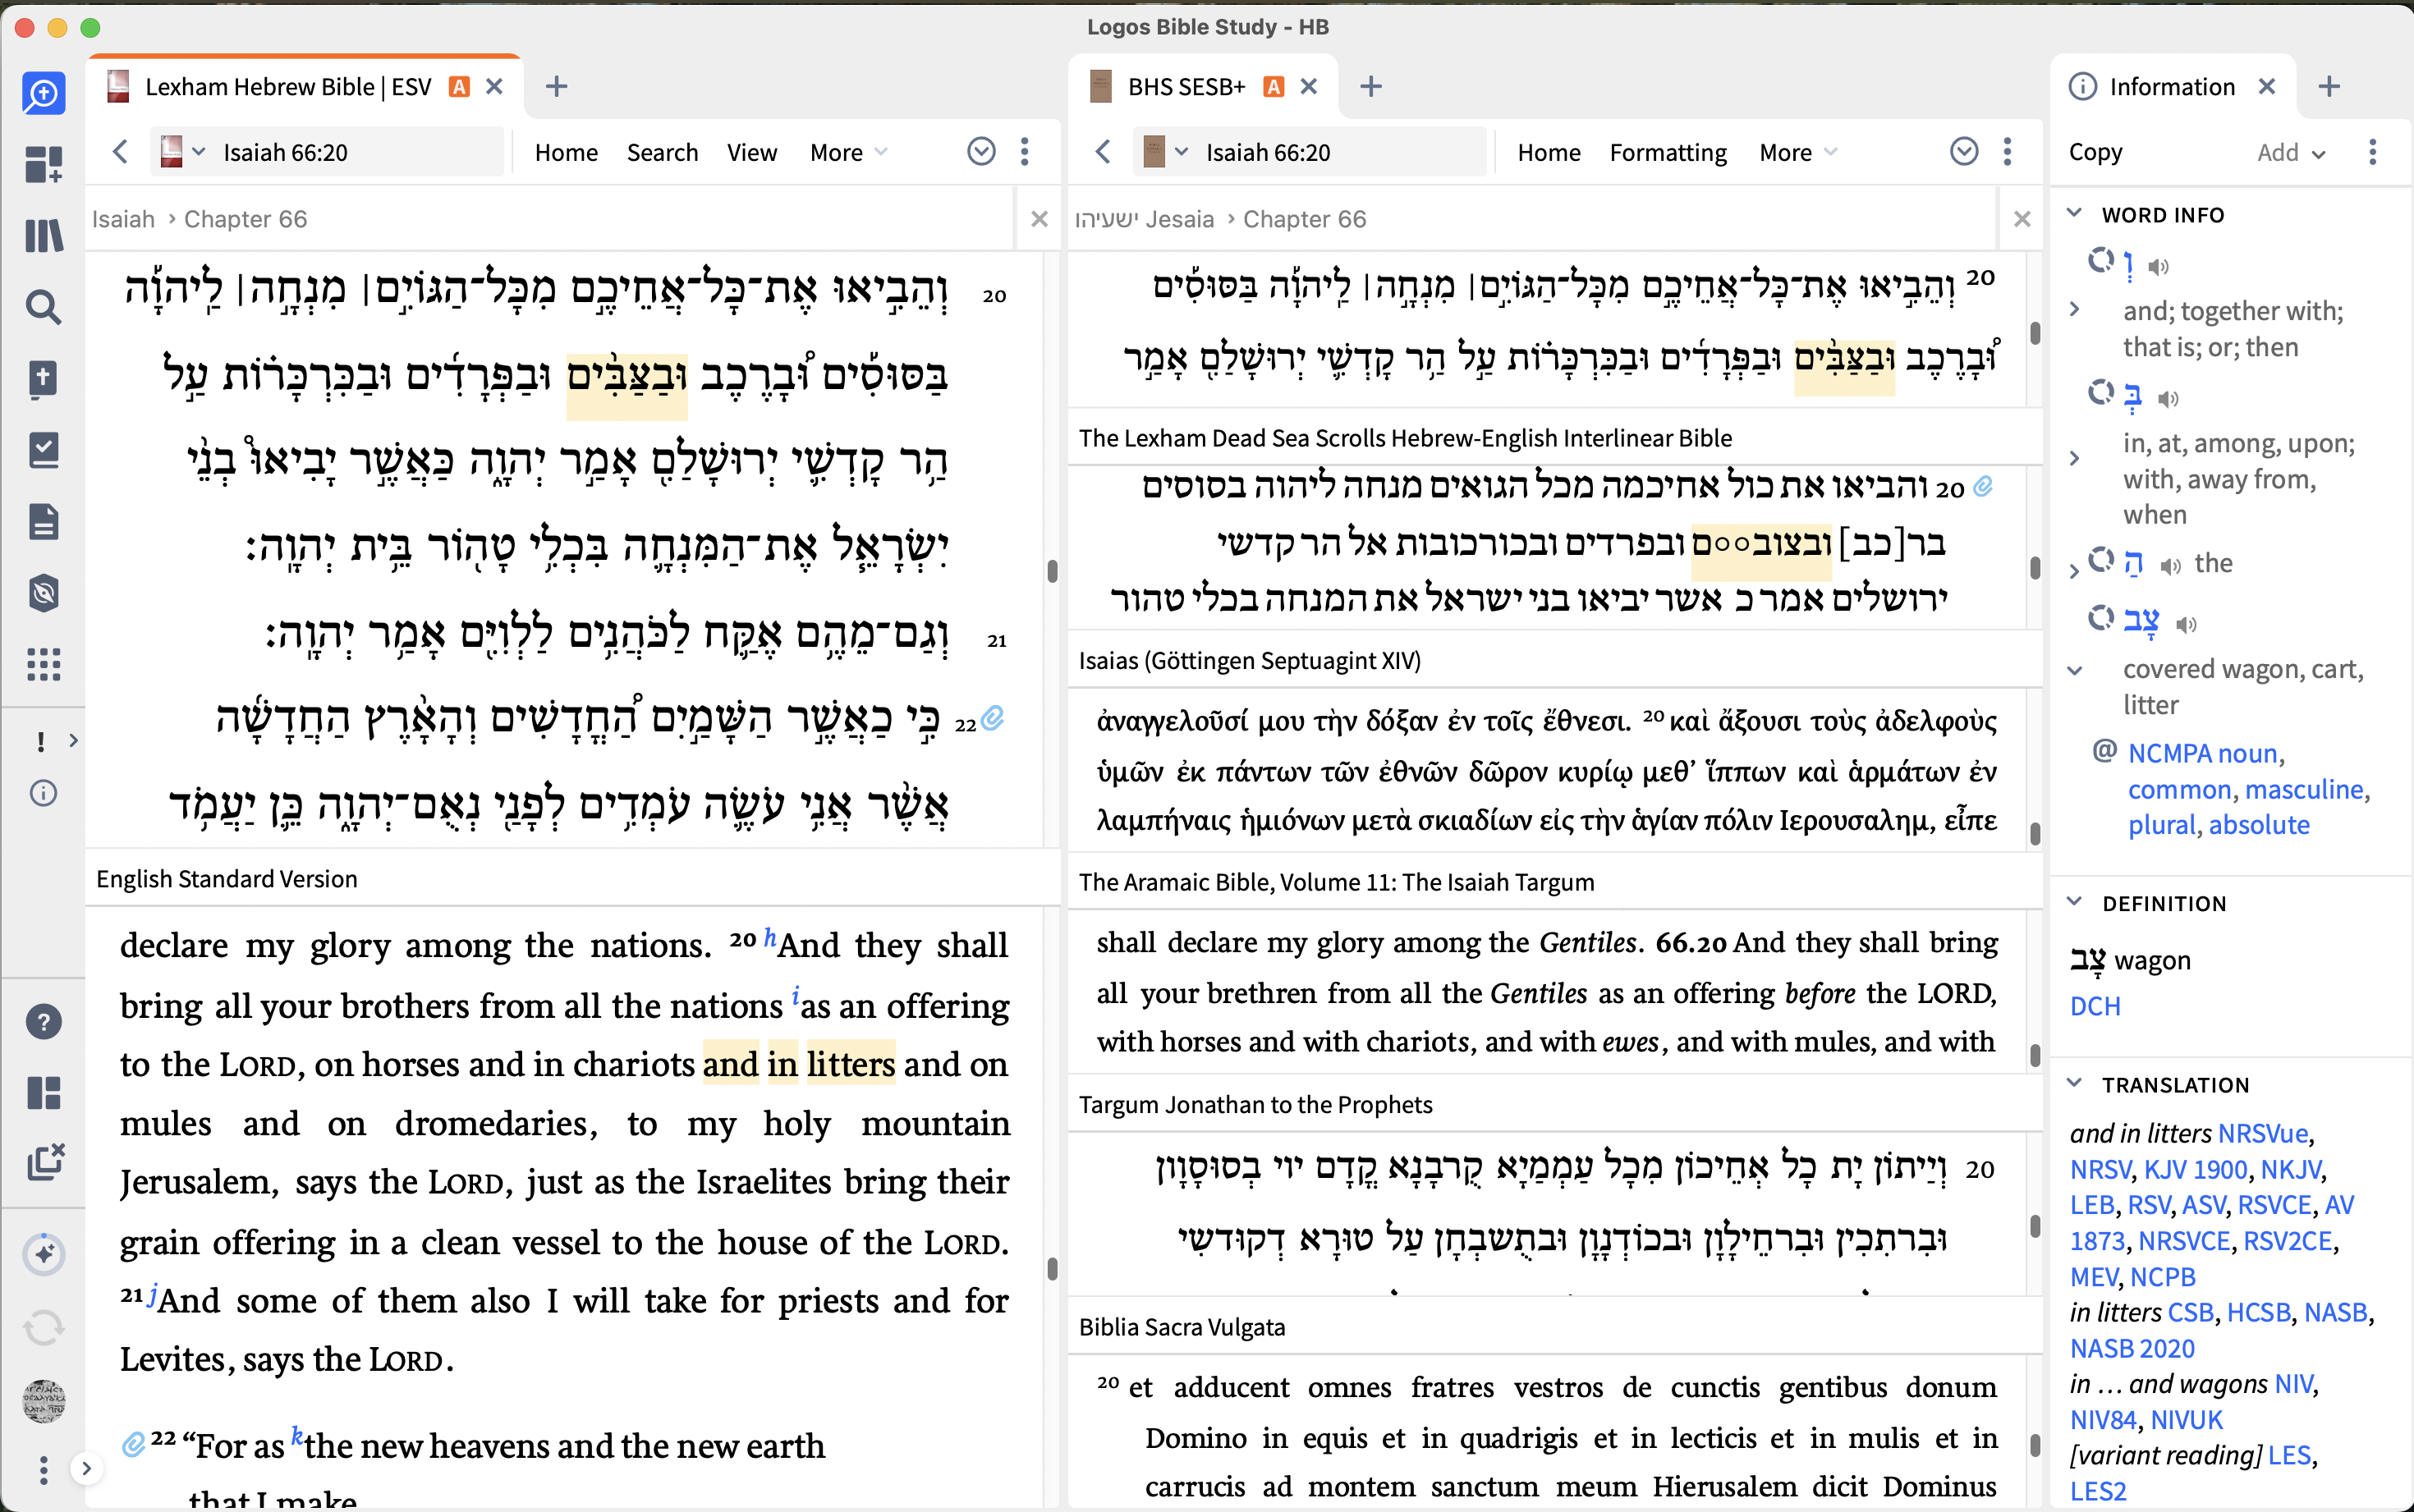Toggle visual filters circle in Lexham panel

click(981, 152)
